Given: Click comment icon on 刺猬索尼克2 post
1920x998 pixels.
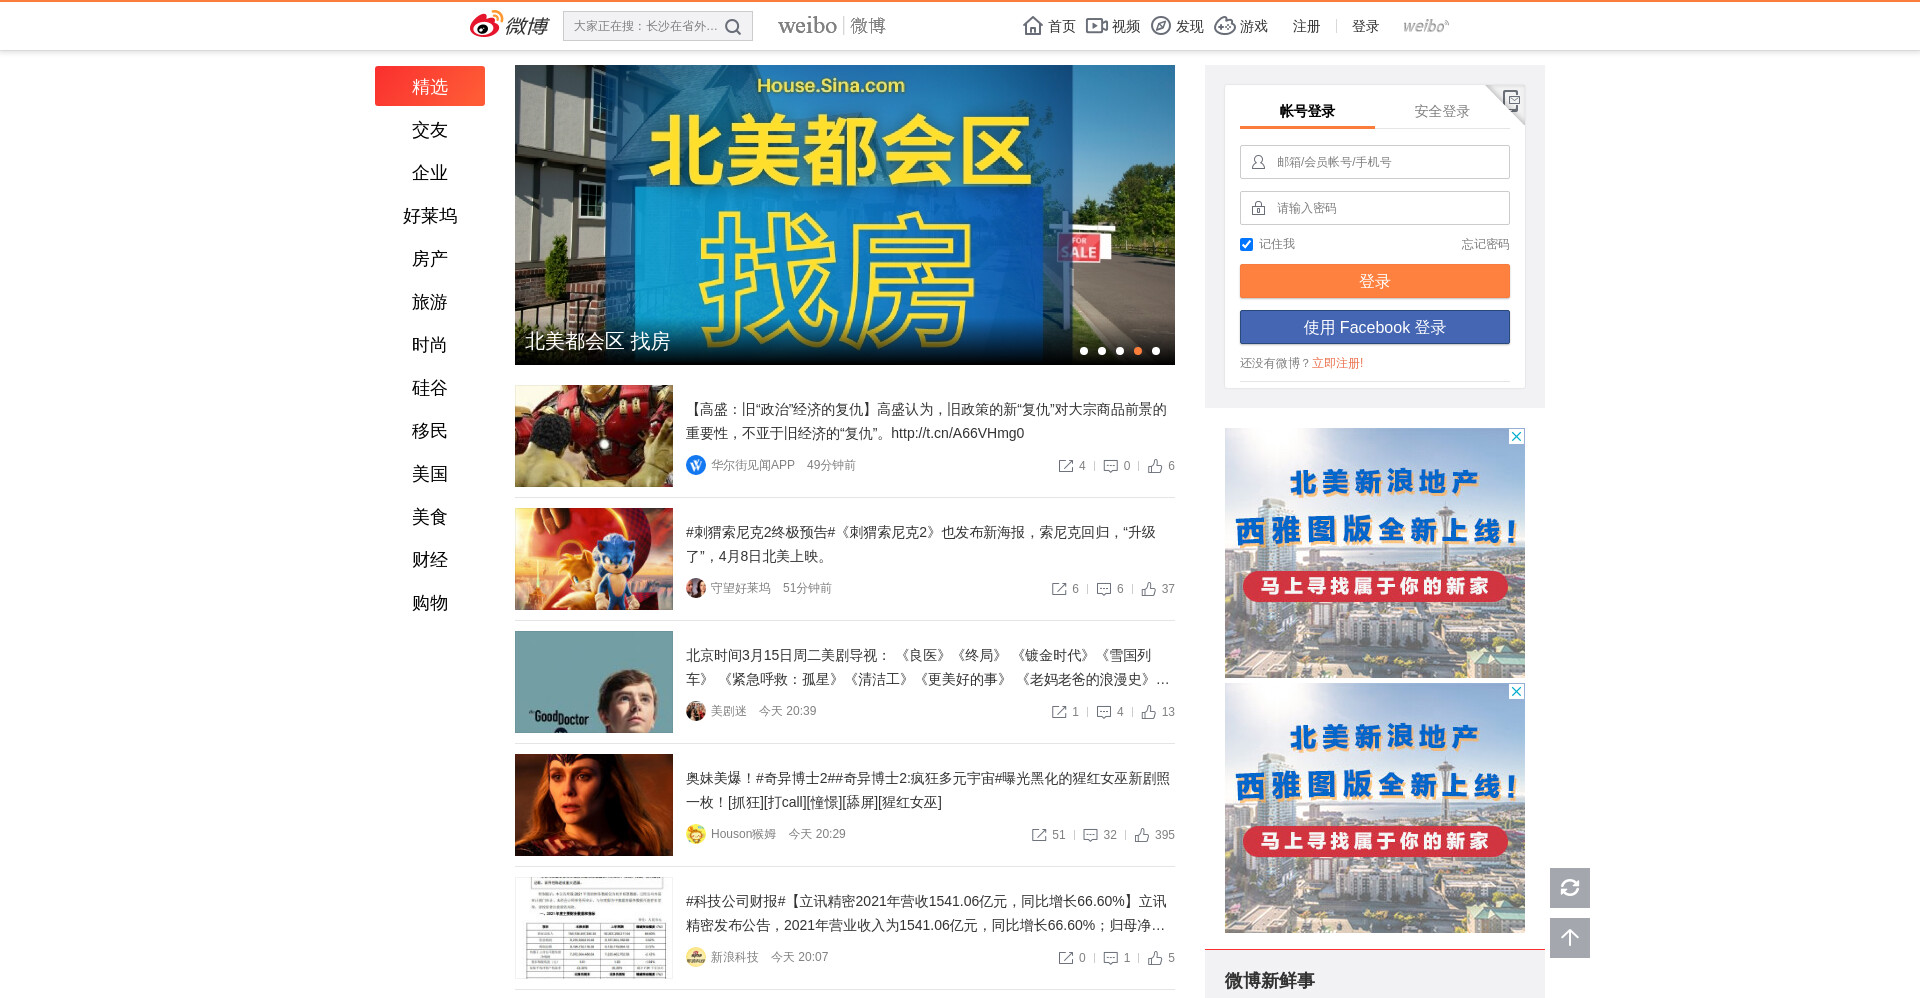Looking at the screenshot, I should [1104, 589].
